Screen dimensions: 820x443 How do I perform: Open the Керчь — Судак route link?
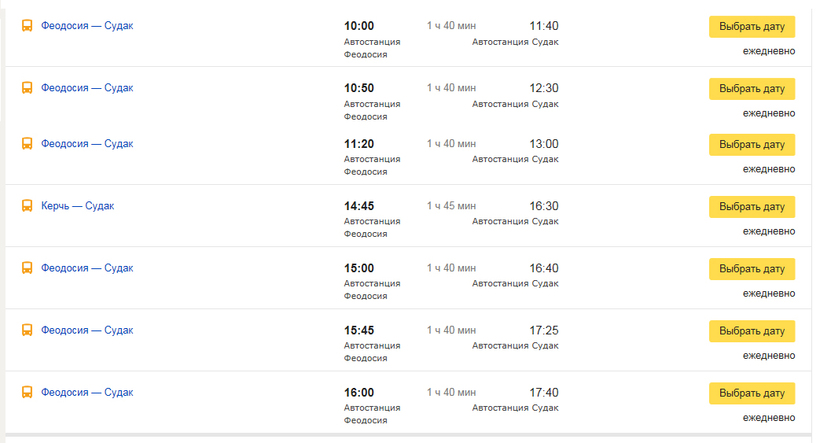click(78, 206)
